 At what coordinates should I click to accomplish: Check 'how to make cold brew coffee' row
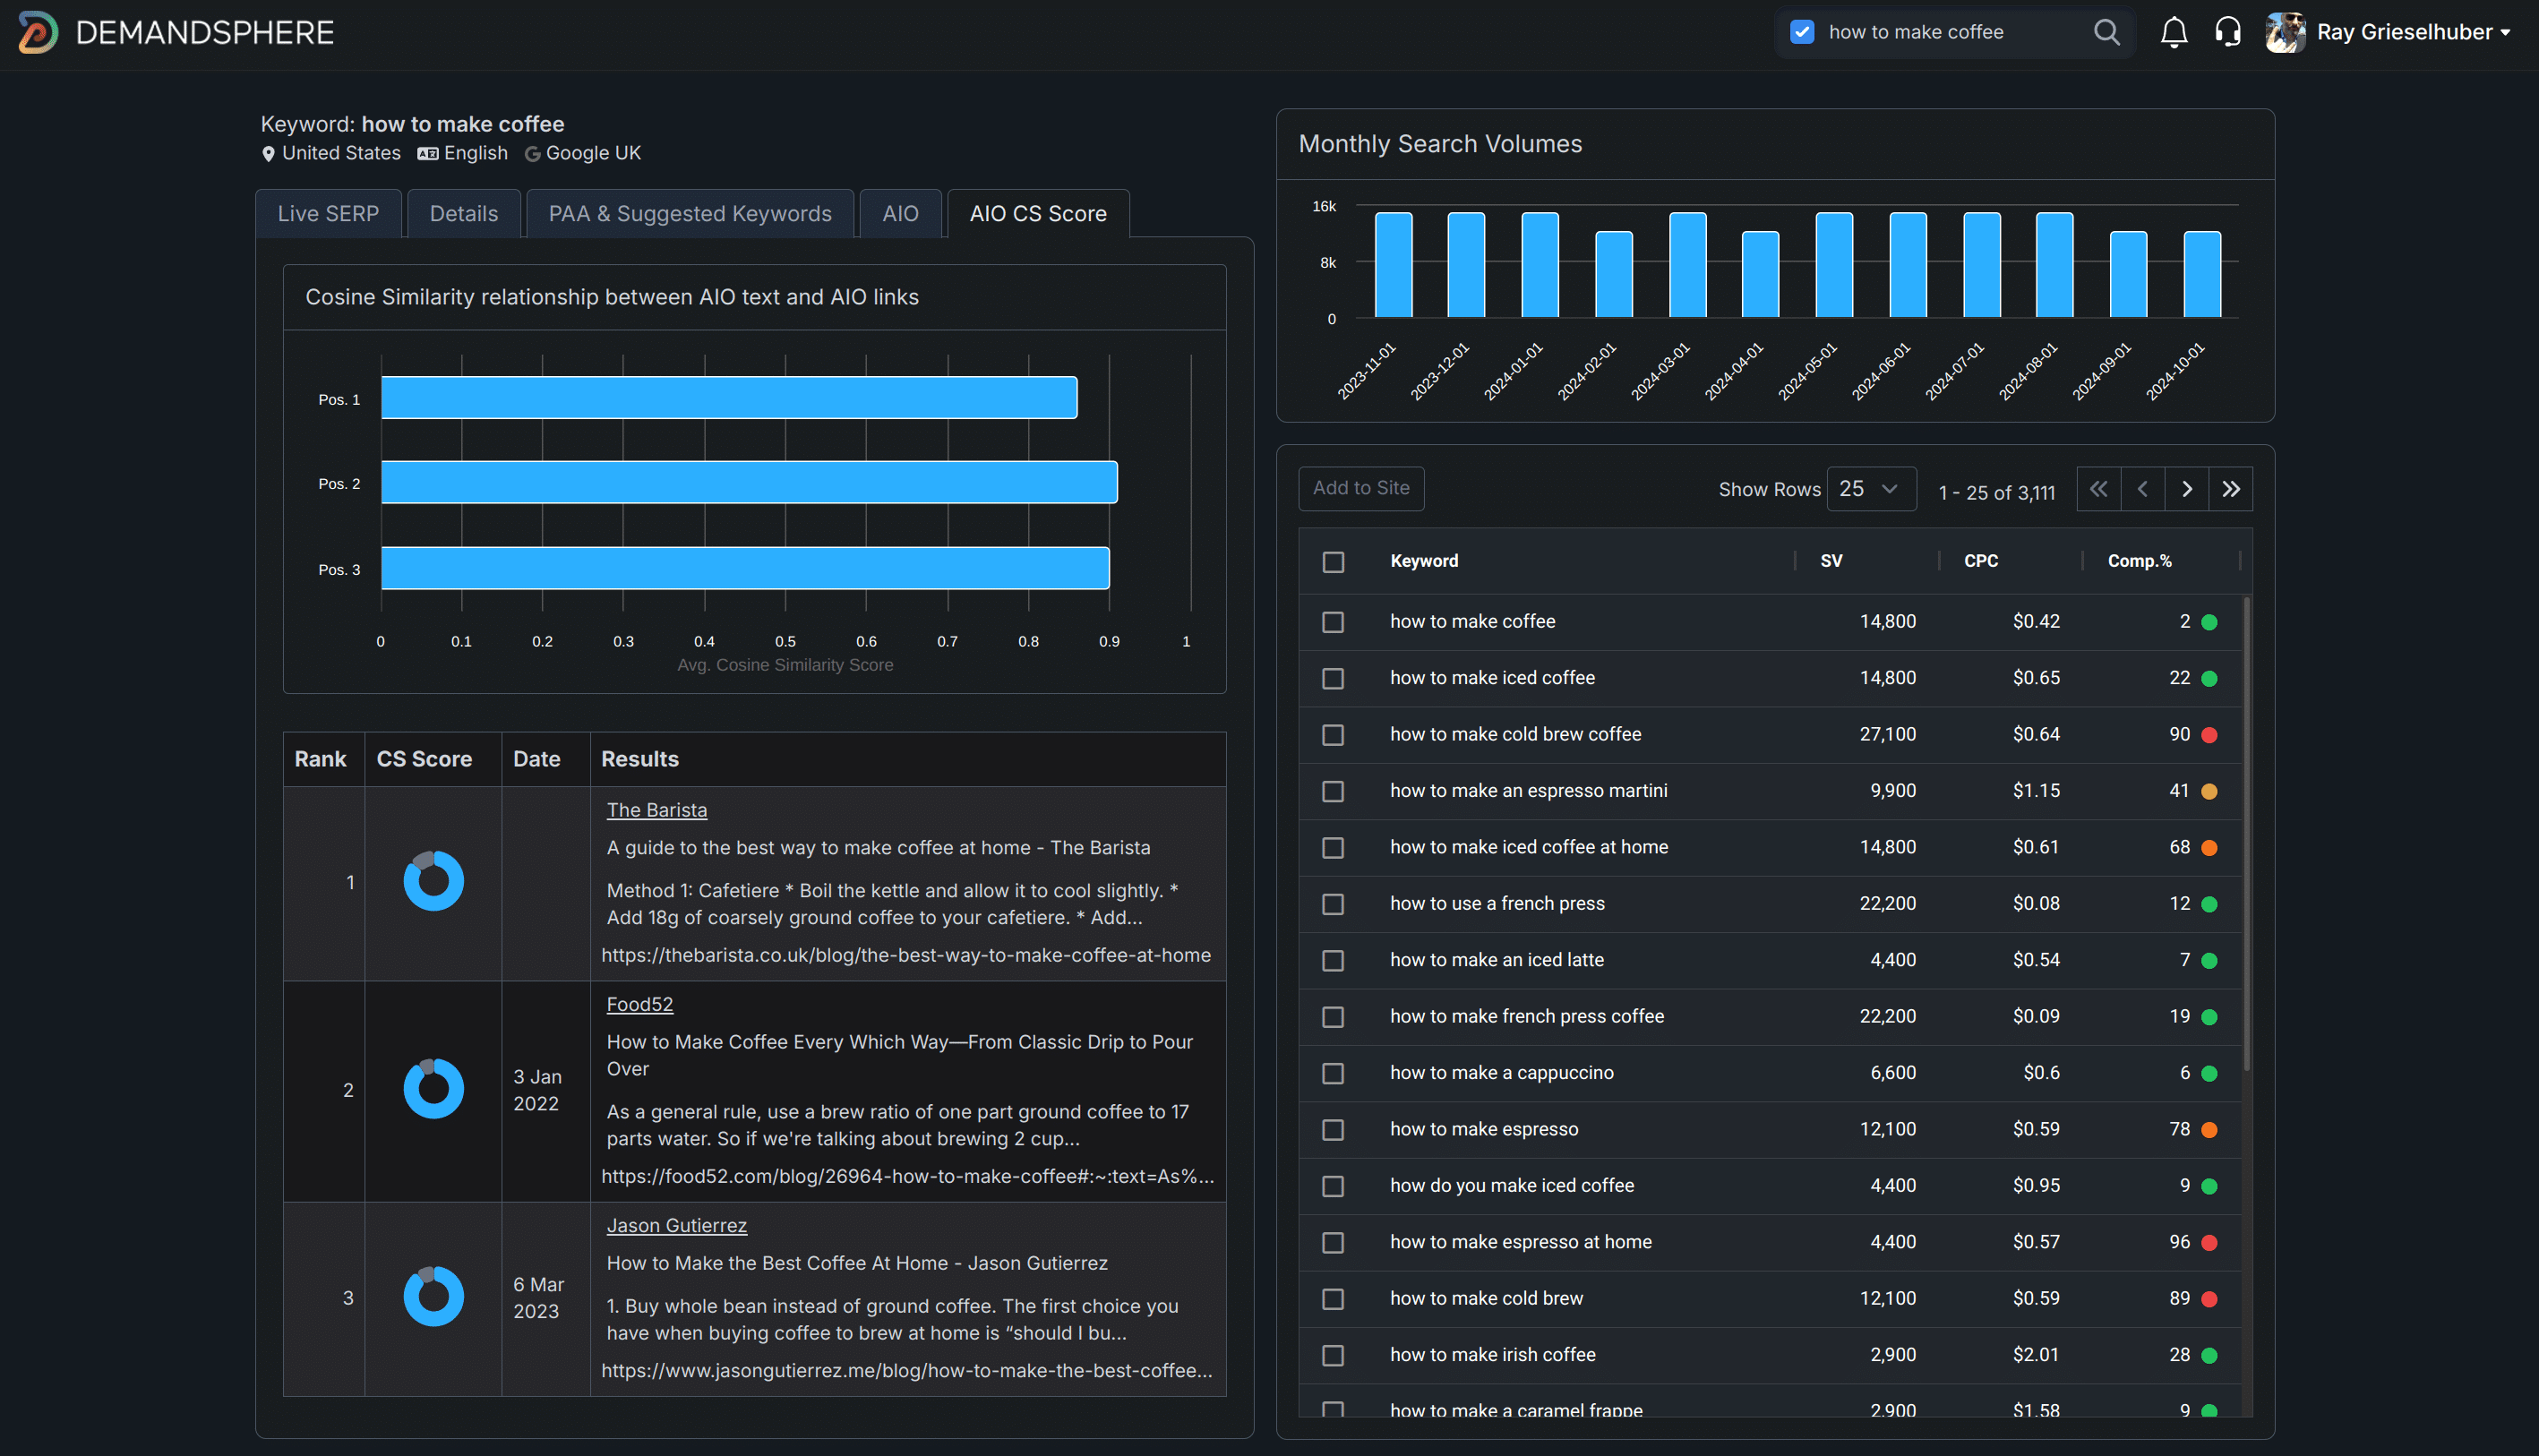point(1333,735)
